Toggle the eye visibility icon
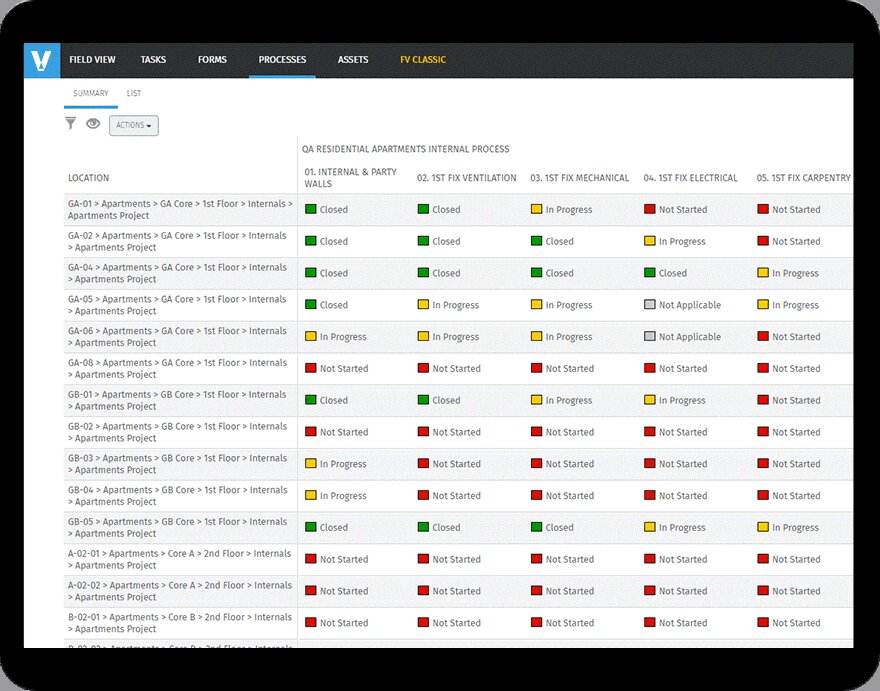This screenshot has width=880, height=691. coord(93,124)
